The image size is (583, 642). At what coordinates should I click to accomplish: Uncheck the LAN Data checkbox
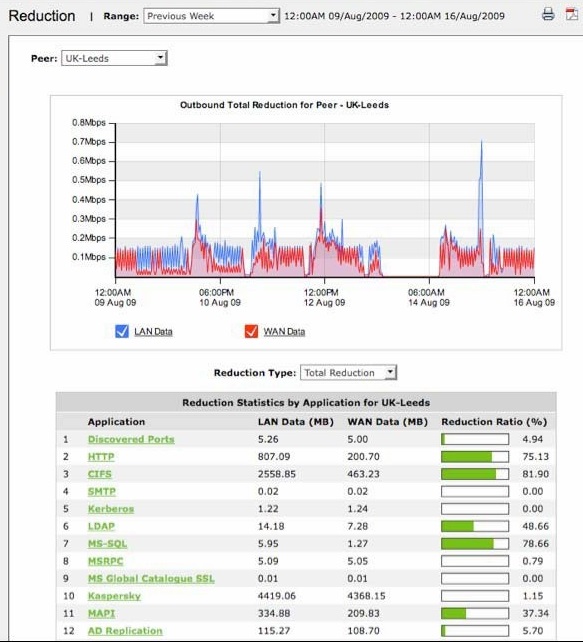click(122, 331)
